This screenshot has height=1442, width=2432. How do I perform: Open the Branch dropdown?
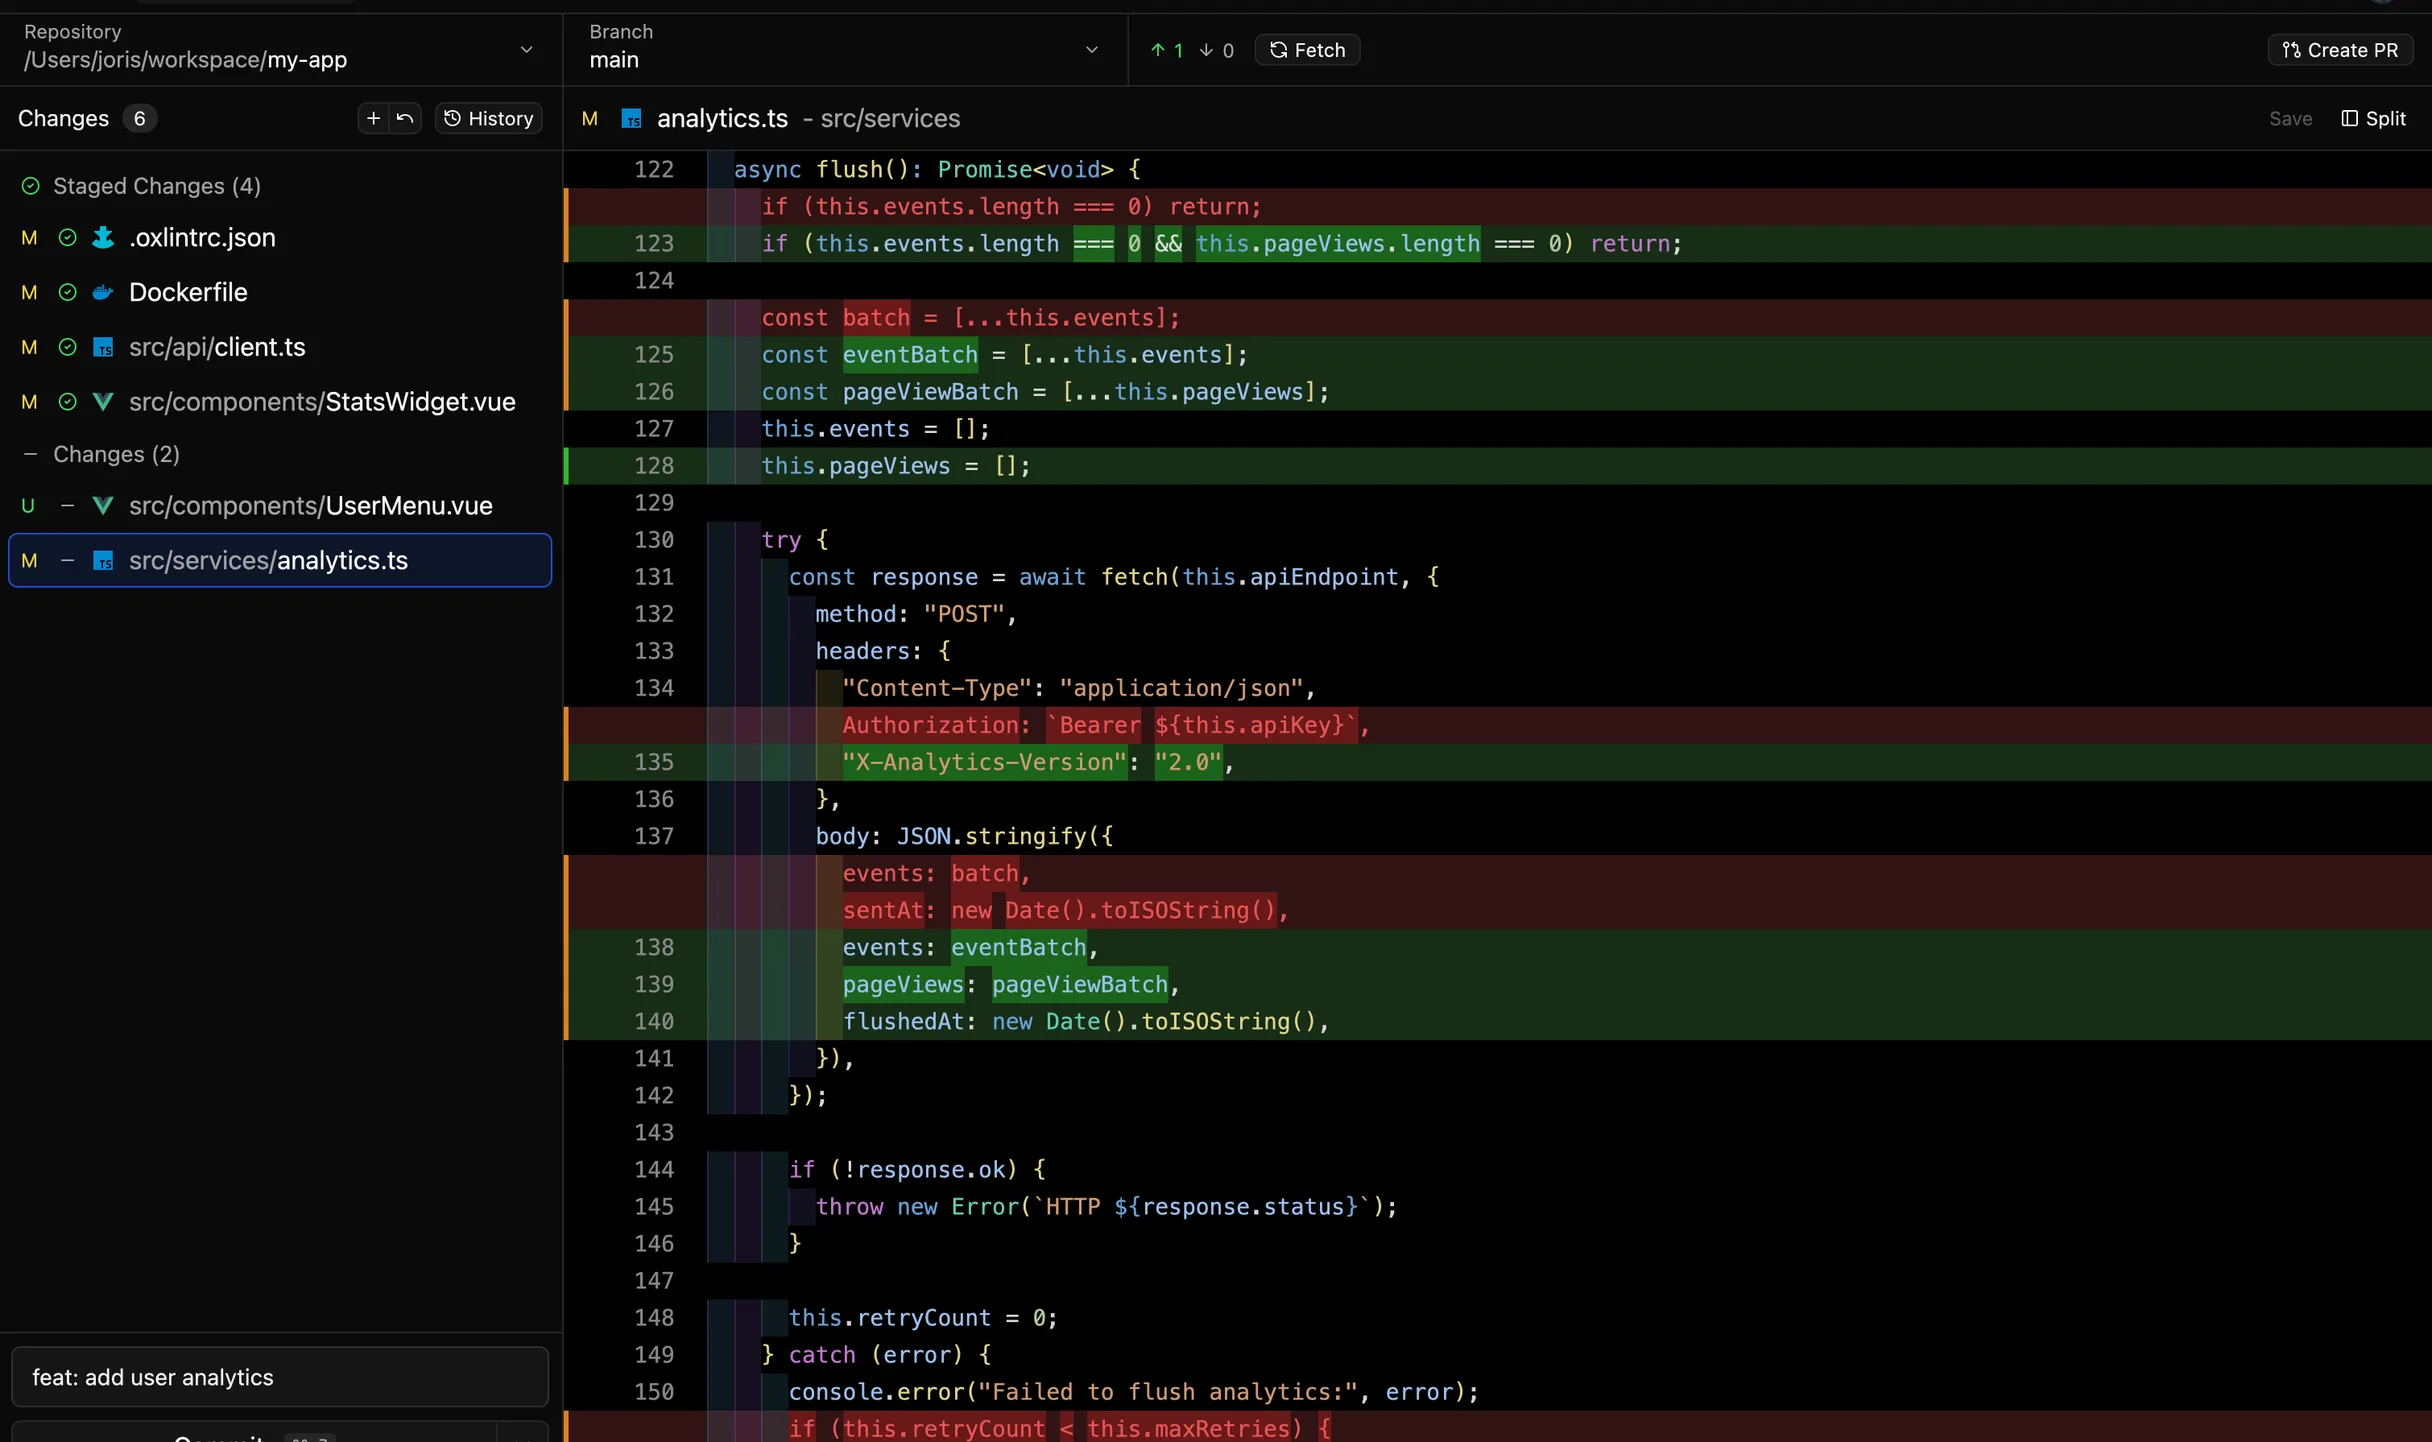pos(845,48)
